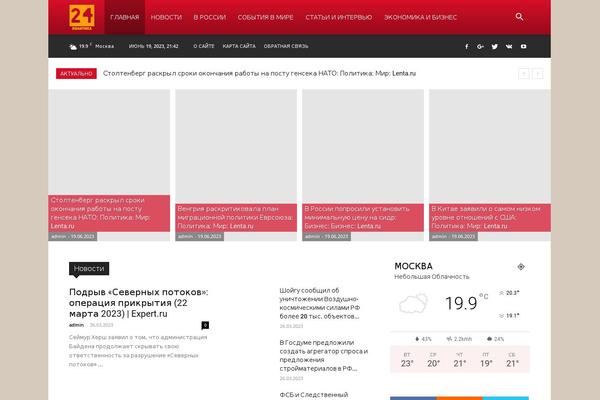Open the ticker headline about Столтенберг
Viewport: 600px width, 400px height.
pos(259,73)
